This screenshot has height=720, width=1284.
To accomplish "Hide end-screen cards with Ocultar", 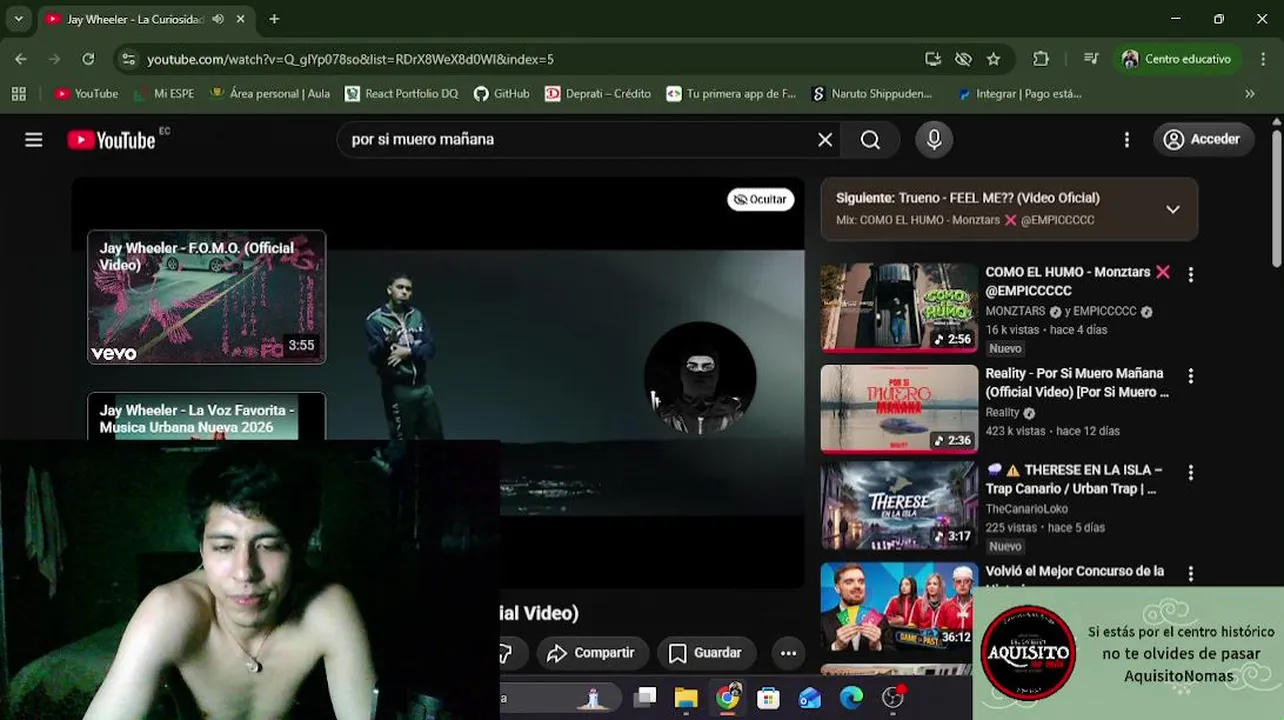I will coord(761,199).
